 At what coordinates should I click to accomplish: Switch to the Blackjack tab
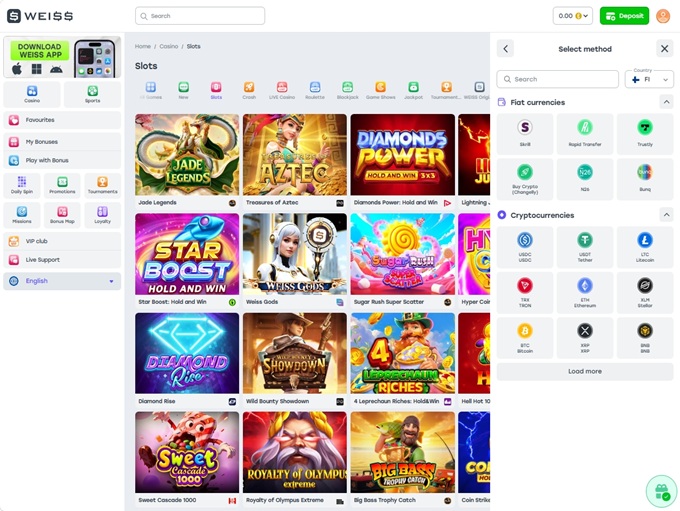tap(348, 90)
